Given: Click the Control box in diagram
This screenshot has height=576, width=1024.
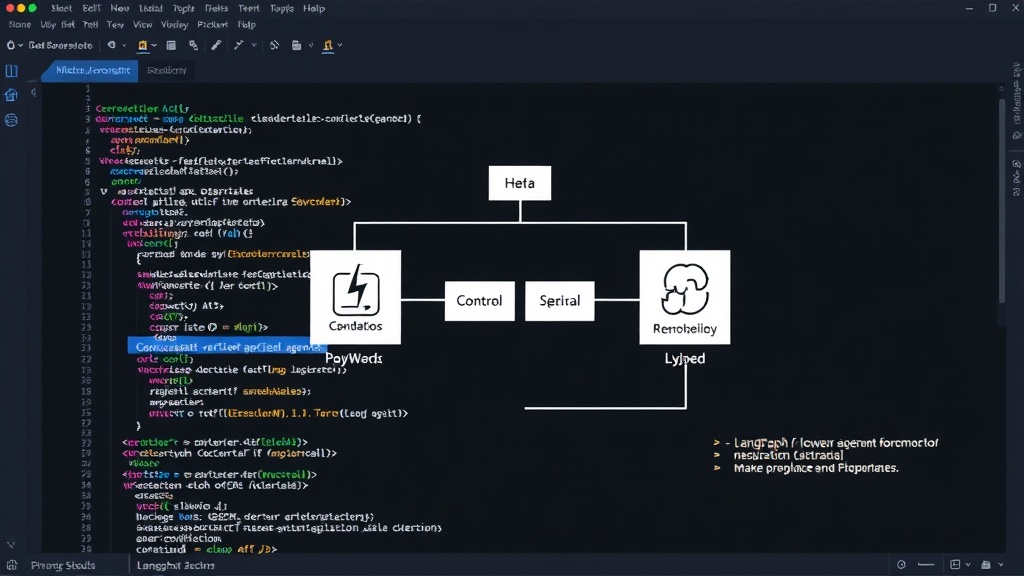Looking at the screenshot, I should coord(479,300).
